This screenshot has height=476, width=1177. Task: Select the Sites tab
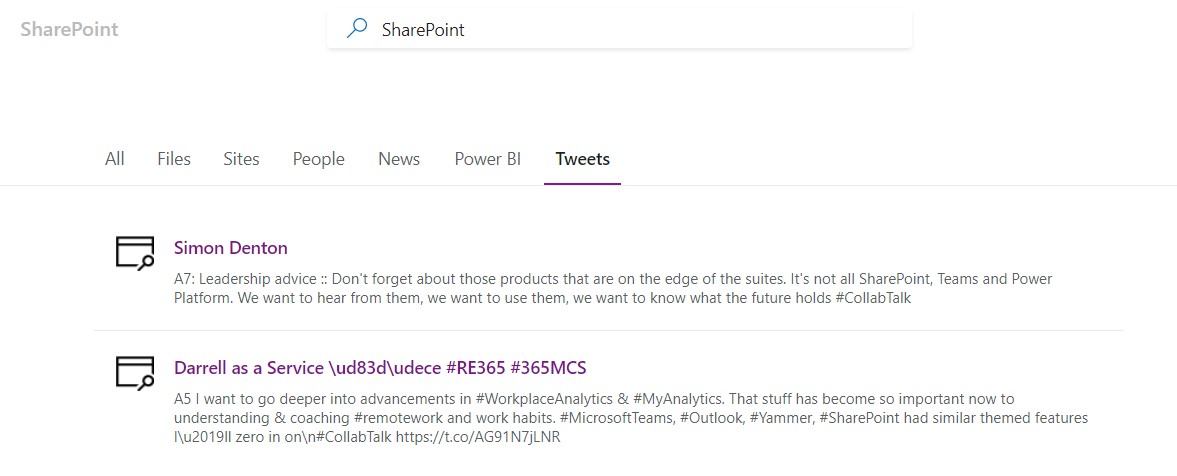click(241, 159)
